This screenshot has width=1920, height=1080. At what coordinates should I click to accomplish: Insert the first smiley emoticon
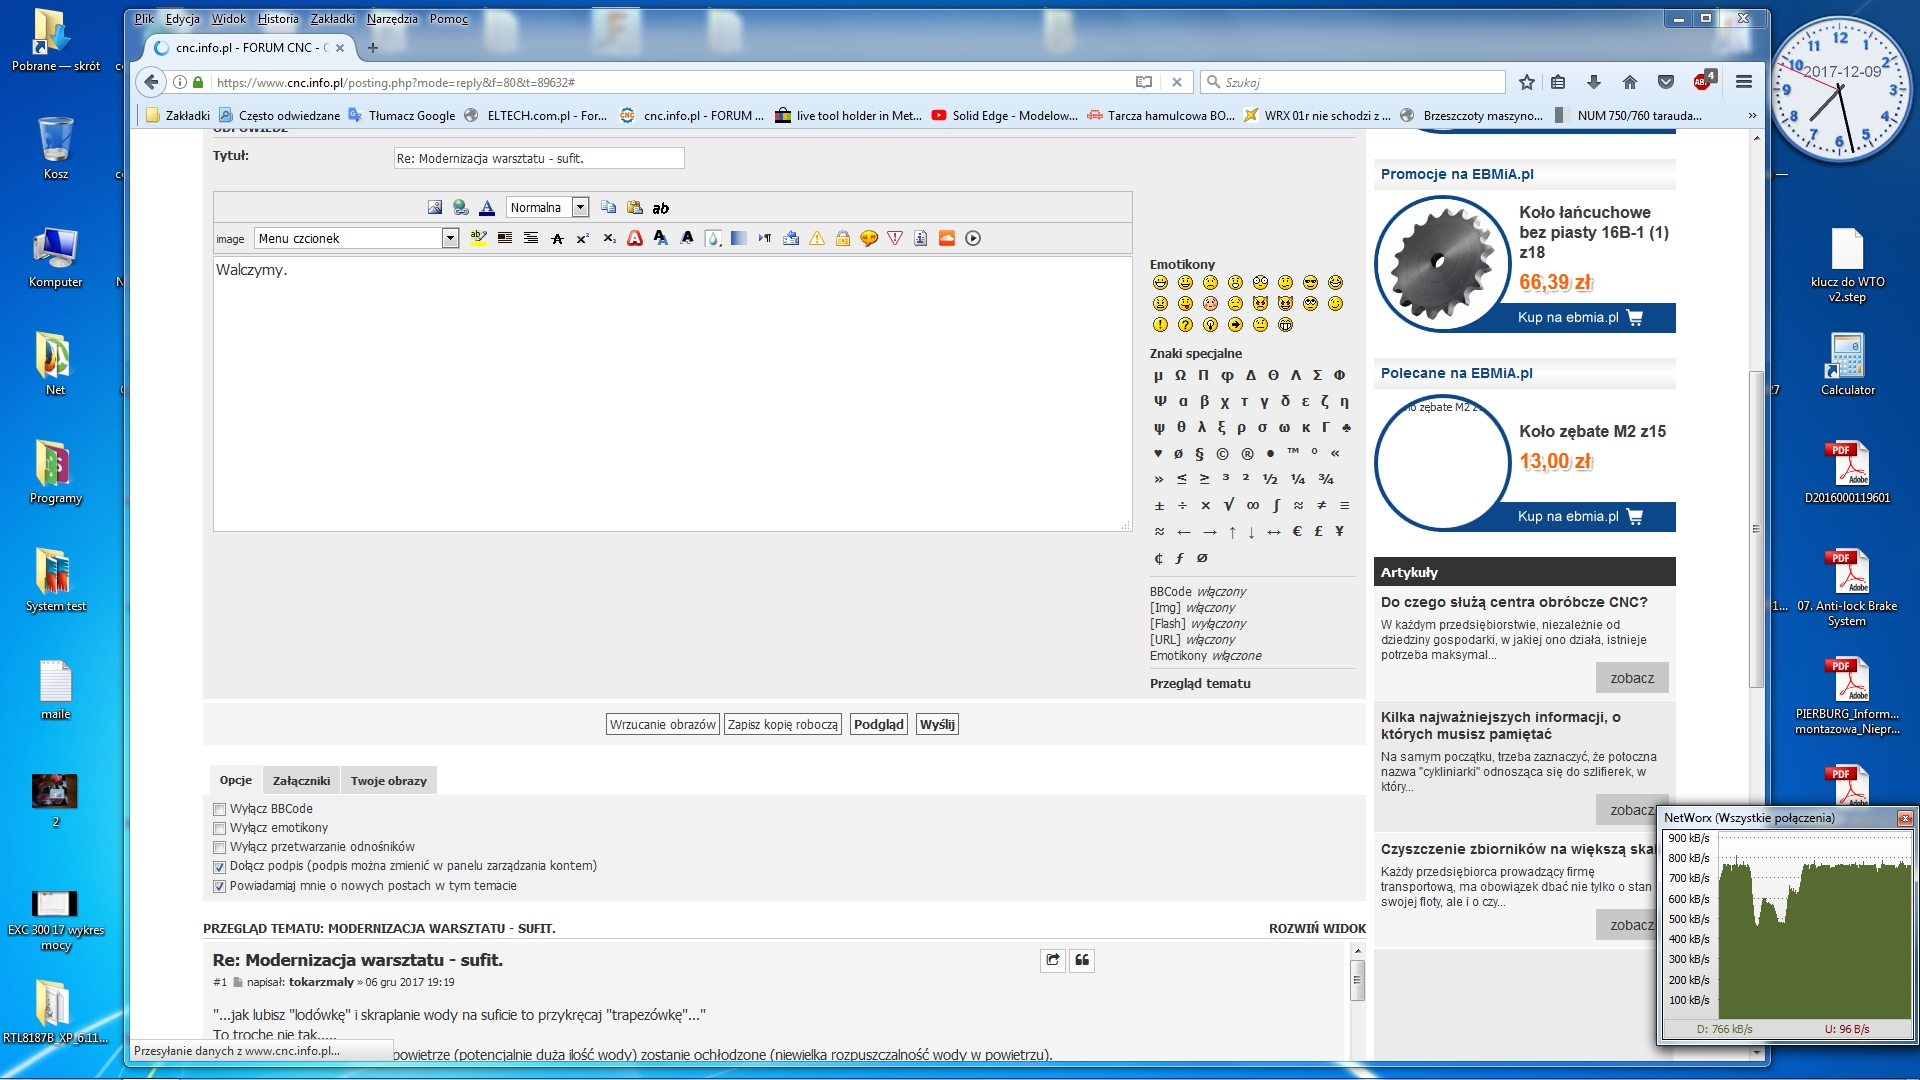(x=1160, y=283)
